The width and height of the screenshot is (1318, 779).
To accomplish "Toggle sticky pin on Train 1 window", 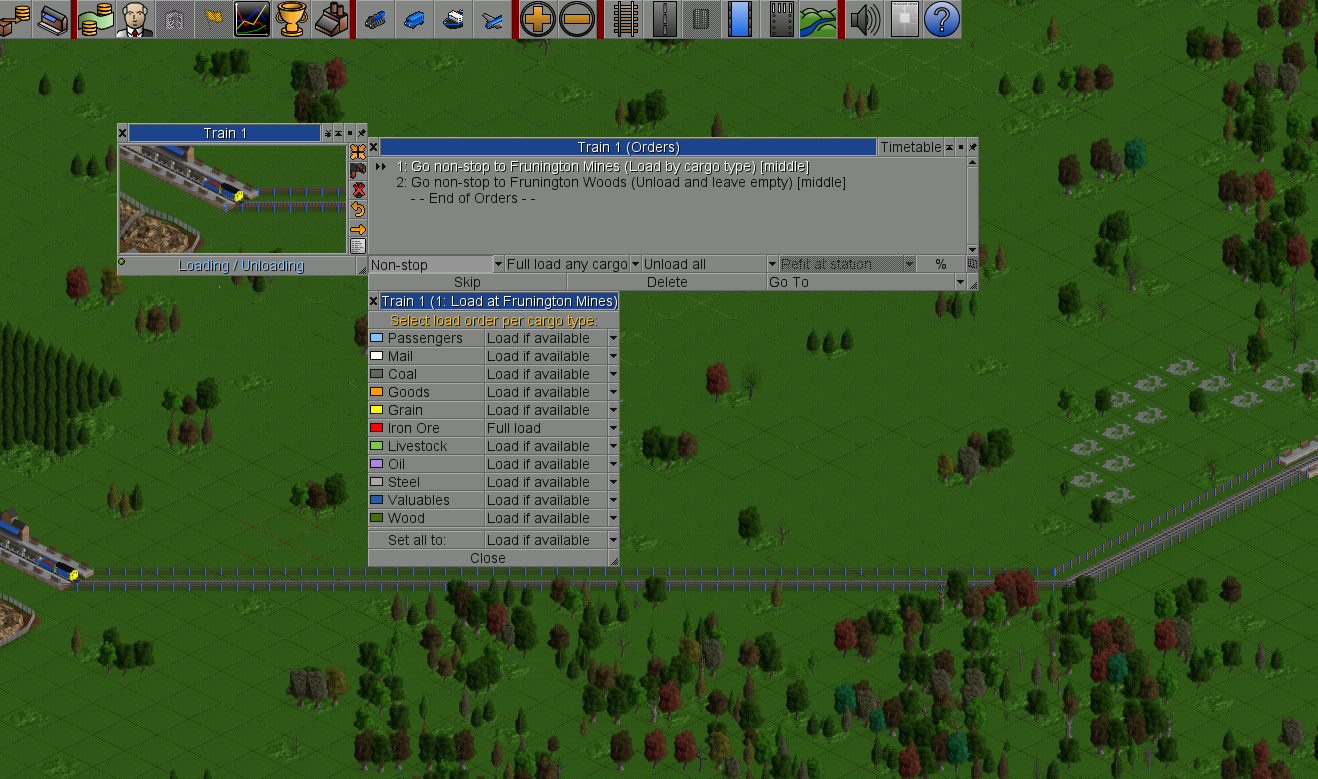I will pos(362,133).
